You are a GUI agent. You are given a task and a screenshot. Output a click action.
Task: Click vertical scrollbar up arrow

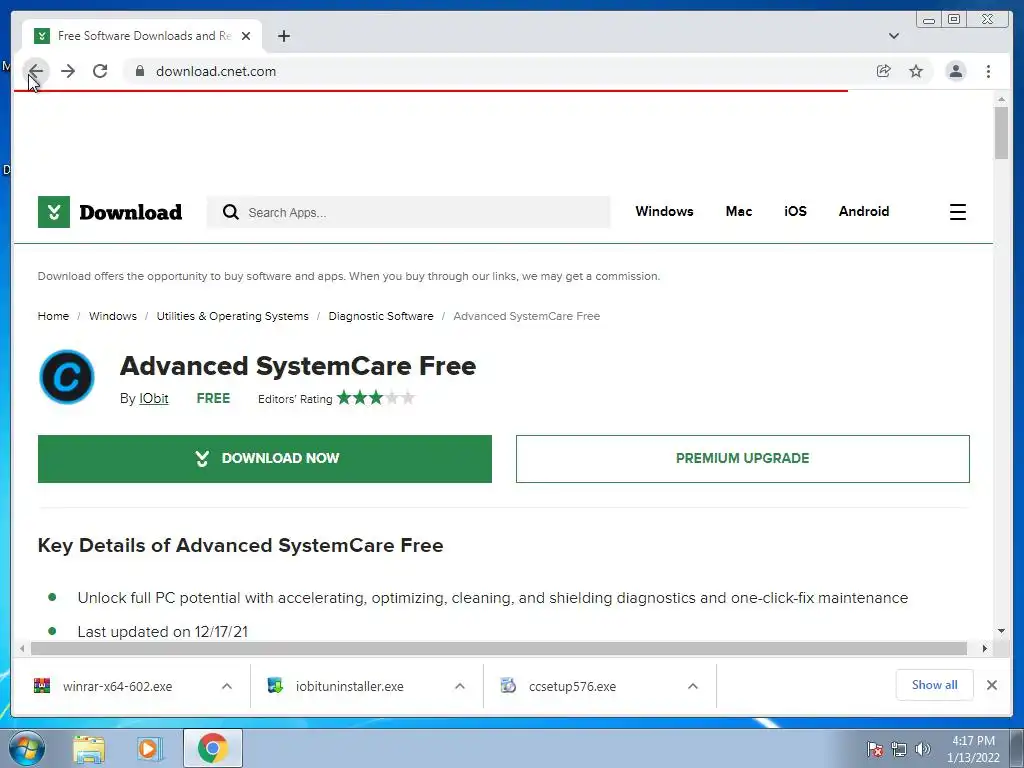tap(1001, 99)
